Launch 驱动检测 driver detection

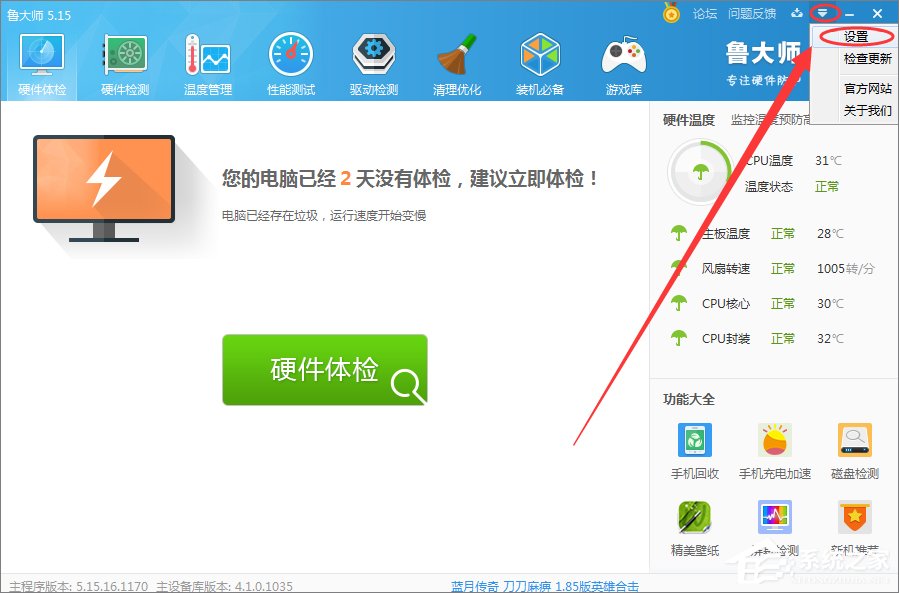point(373,60)
